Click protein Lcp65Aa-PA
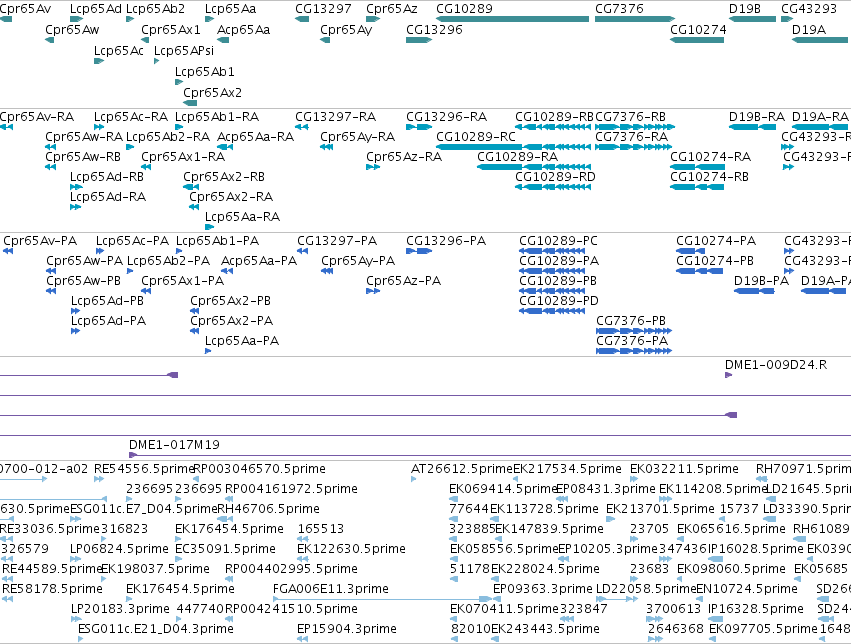 point(242,341)
